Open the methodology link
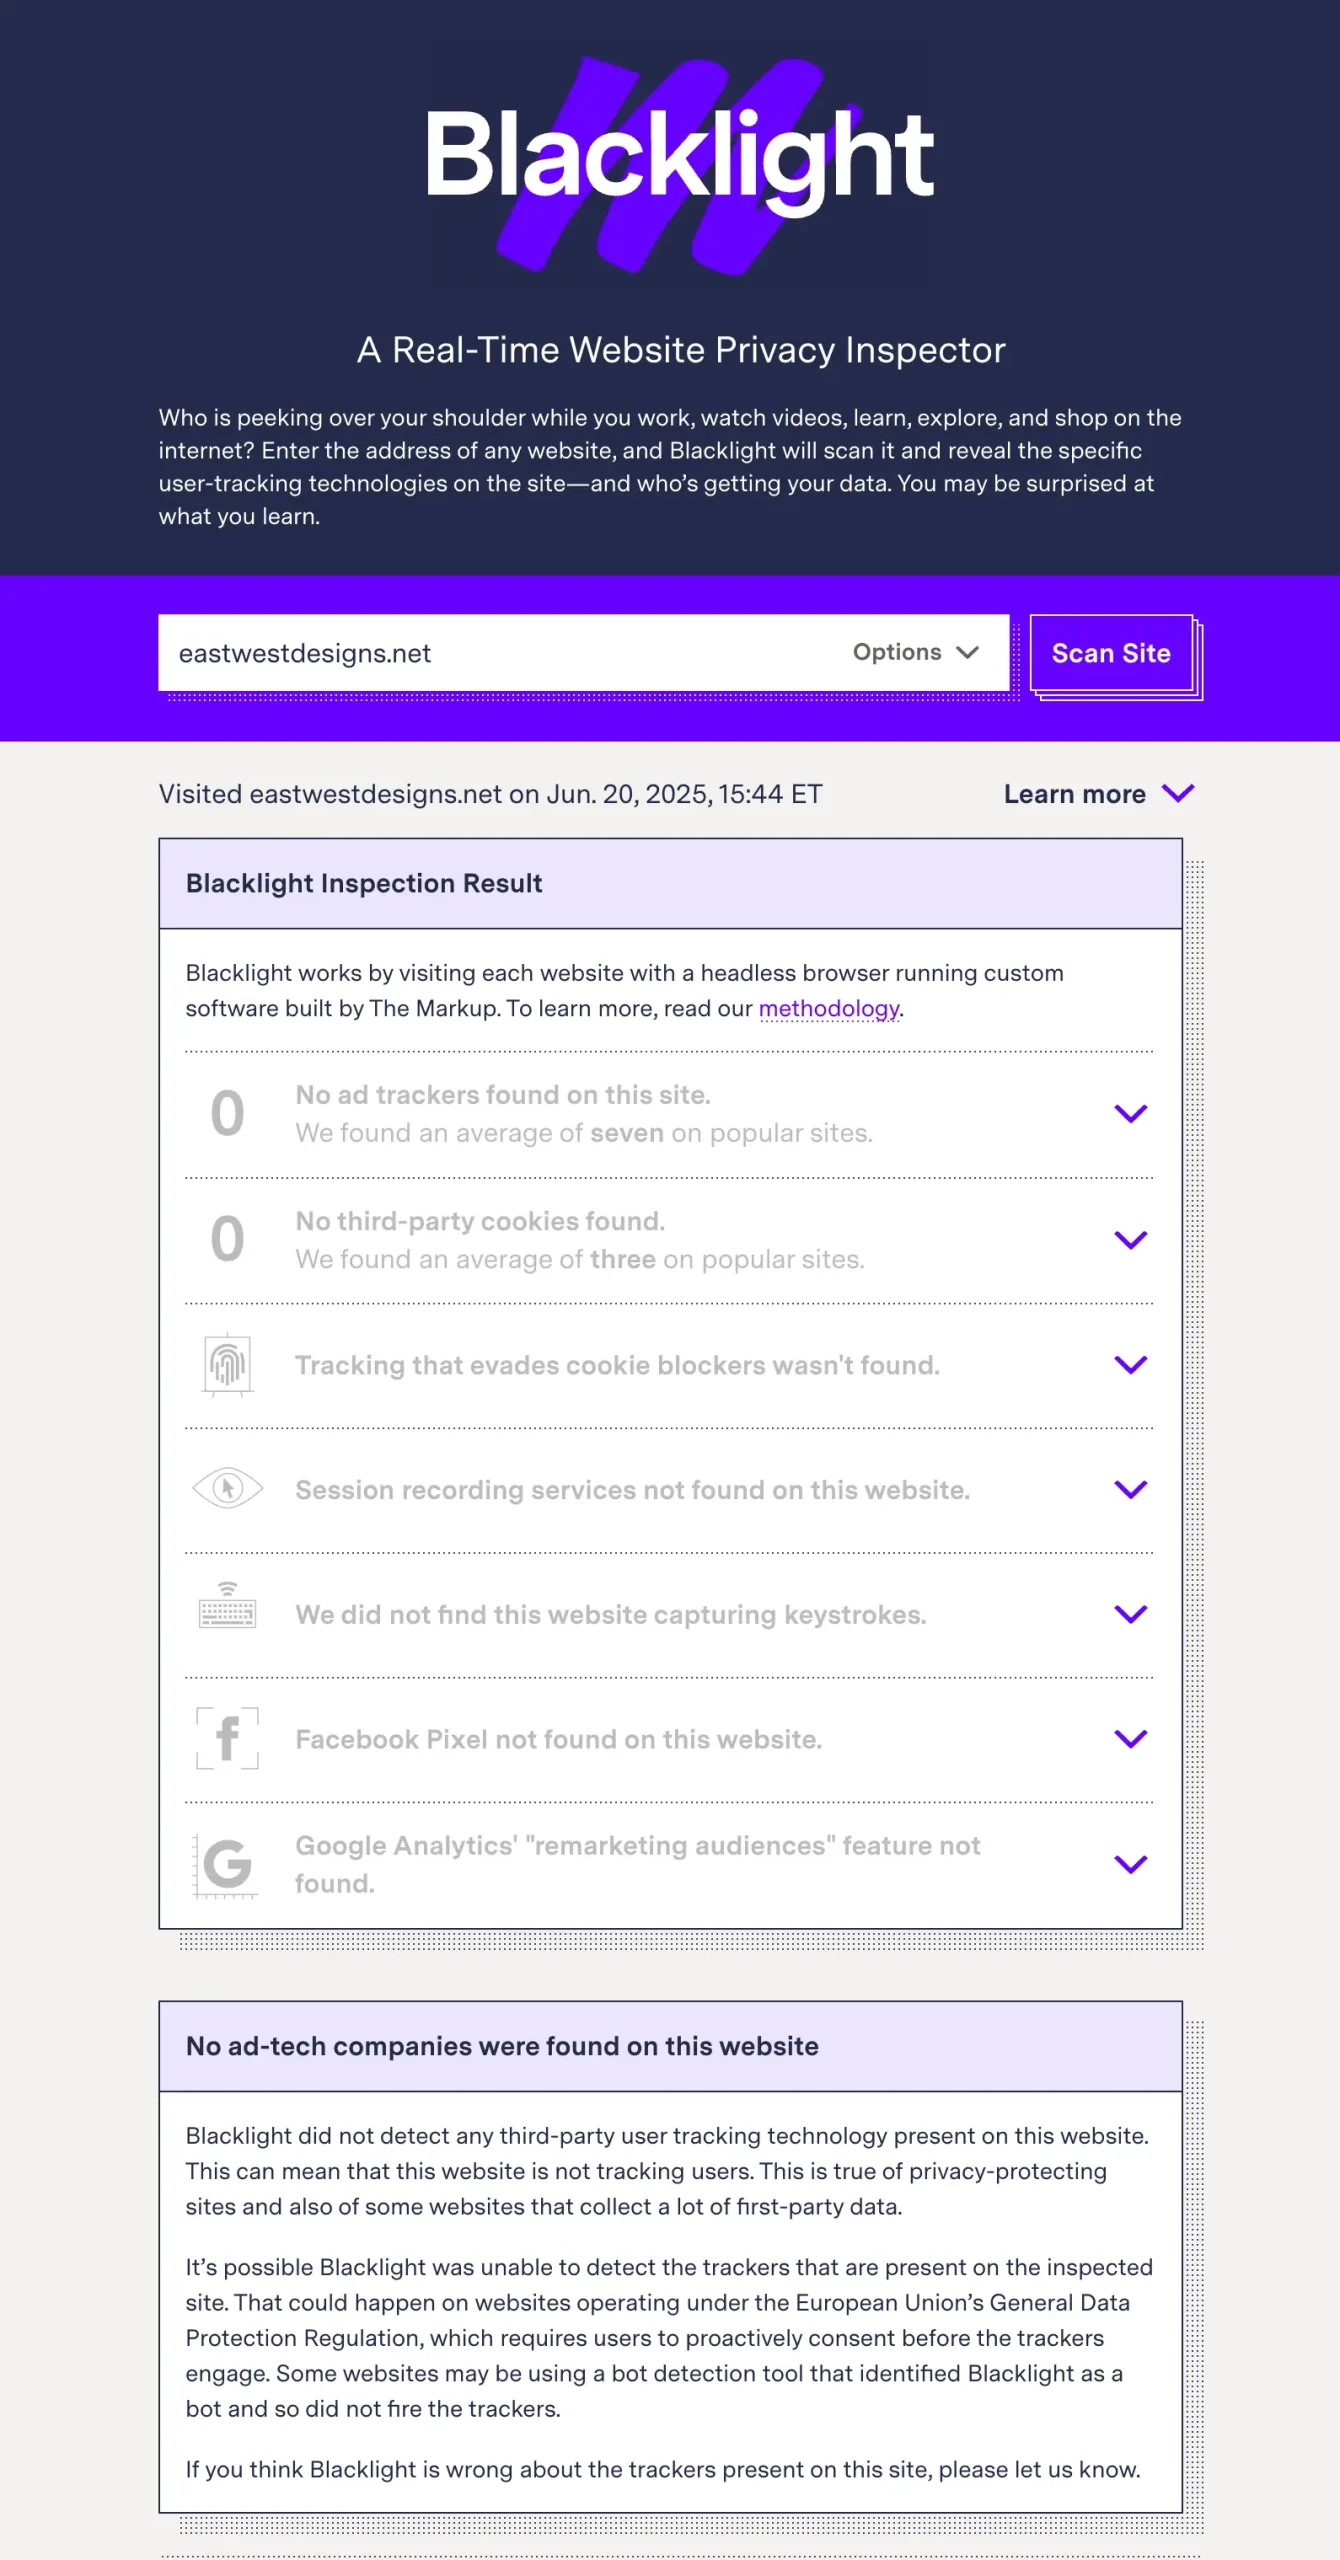This screenshot has width=1340, height=2560. (828, 1010)
